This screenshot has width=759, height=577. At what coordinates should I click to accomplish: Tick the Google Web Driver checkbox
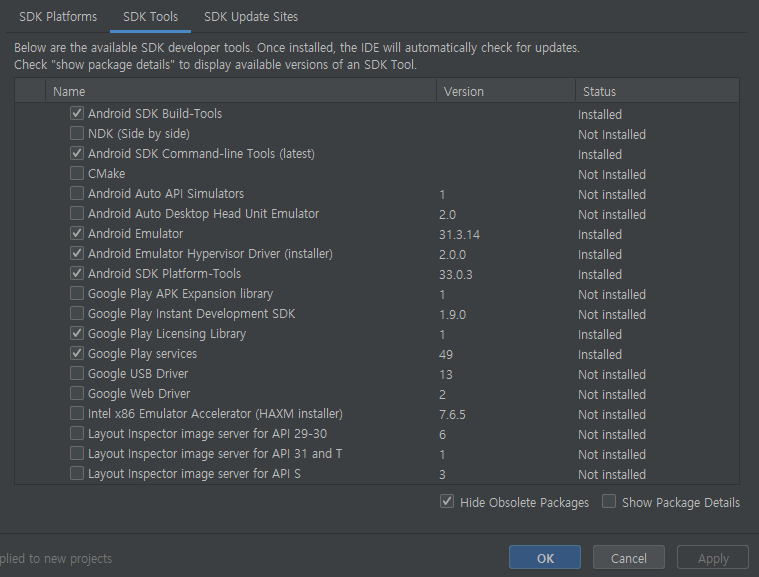coord(76,394)
